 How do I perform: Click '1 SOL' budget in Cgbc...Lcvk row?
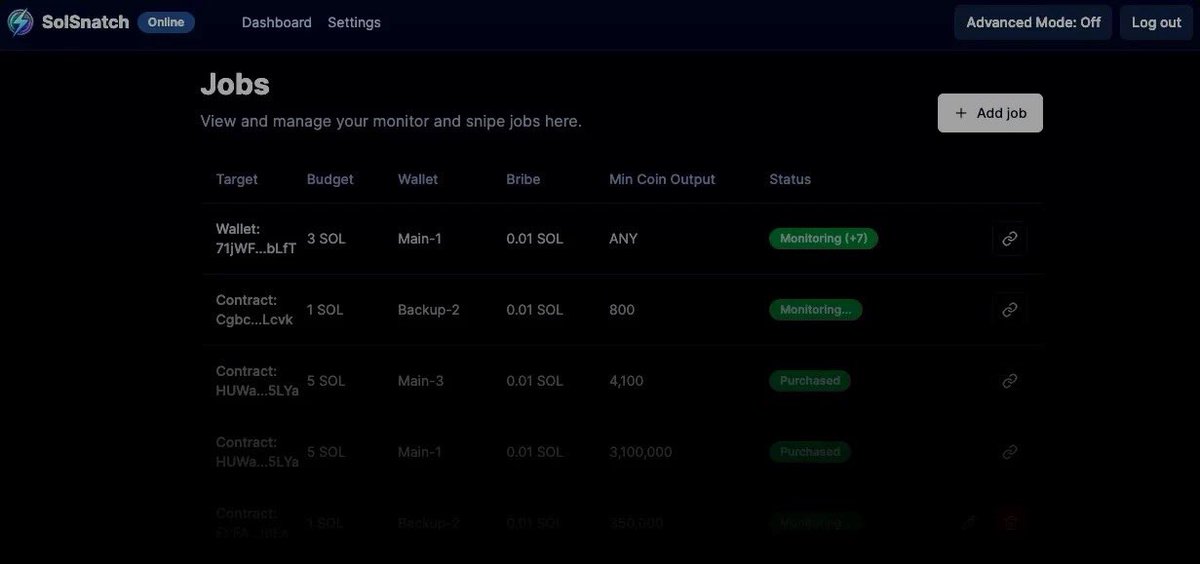[325, 310]
